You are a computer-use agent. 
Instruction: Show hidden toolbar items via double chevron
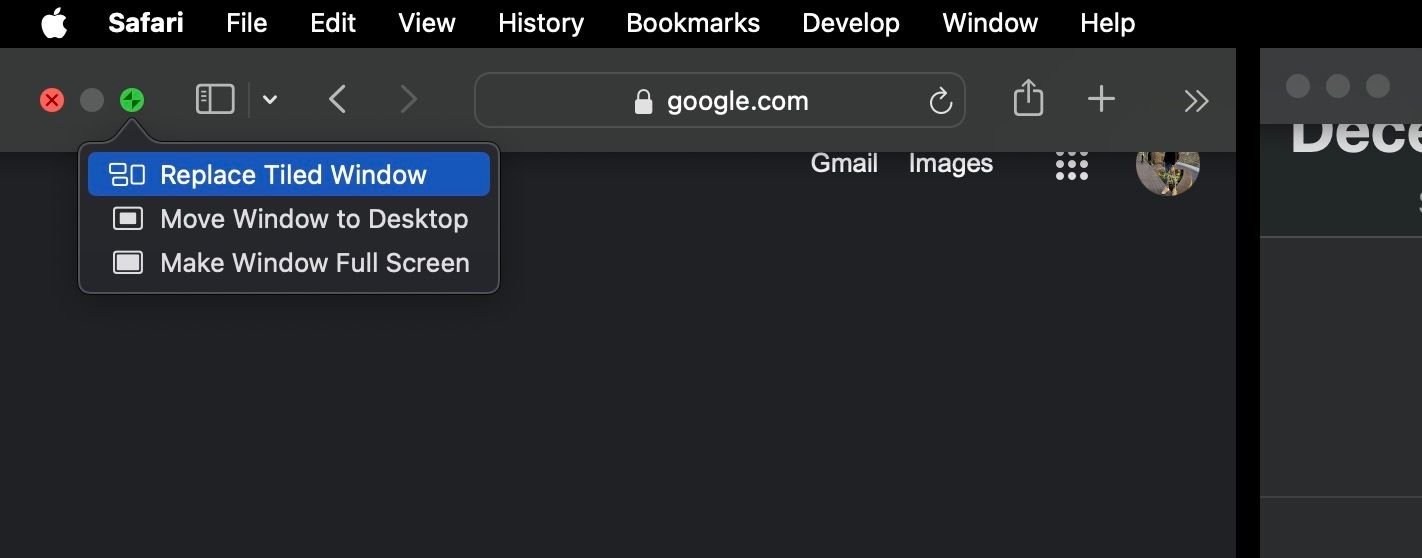1196,100
